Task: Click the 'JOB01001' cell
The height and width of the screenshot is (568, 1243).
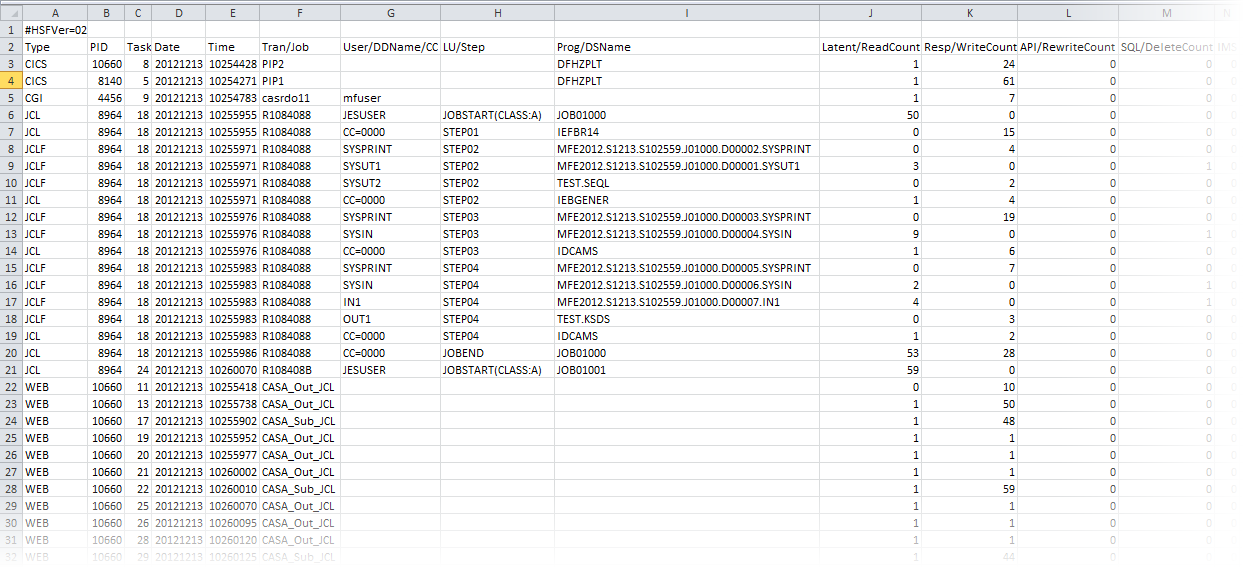Action: [x=581, y=370]
